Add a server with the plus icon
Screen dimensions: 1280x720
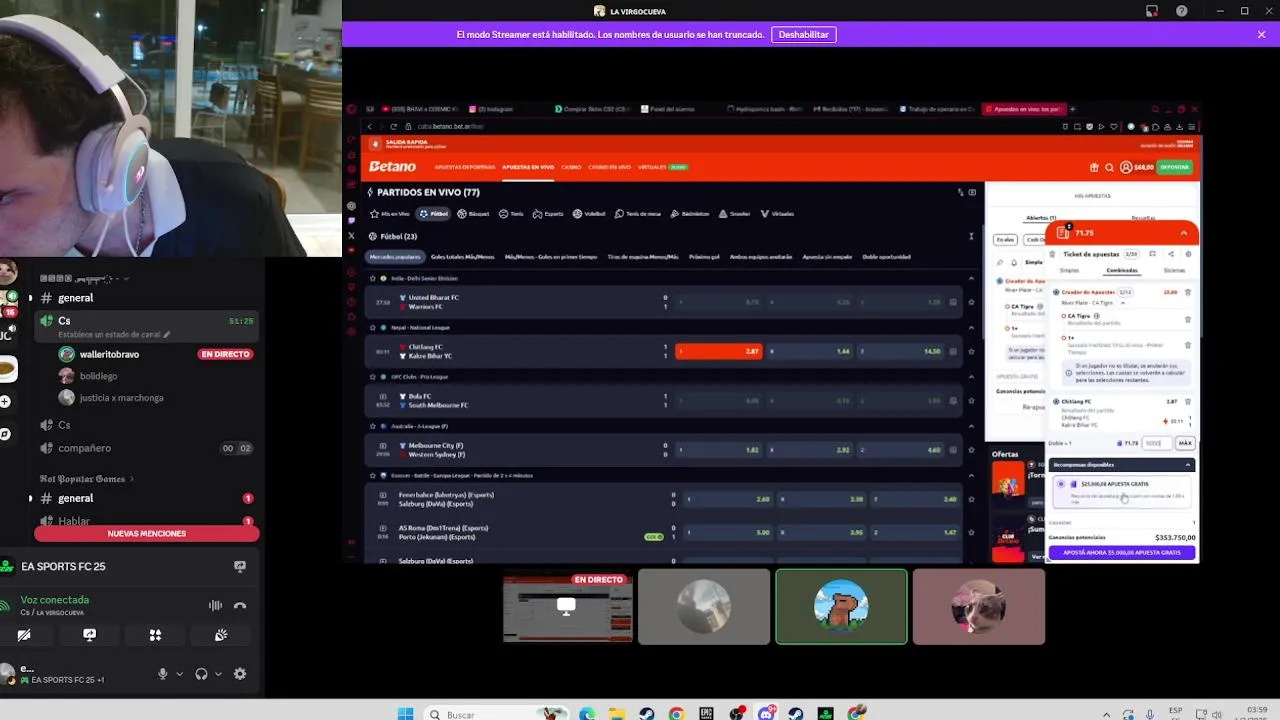pos(6,401)
